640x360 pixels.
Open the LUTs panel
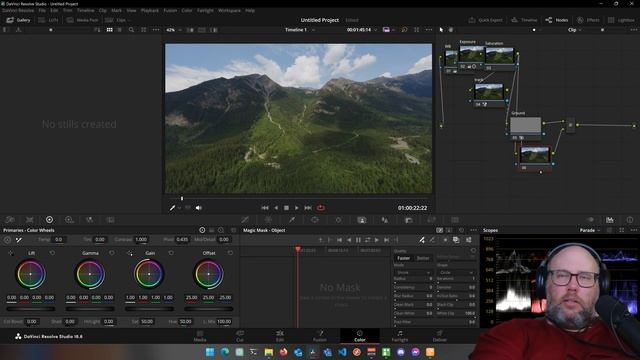(48, 20)
